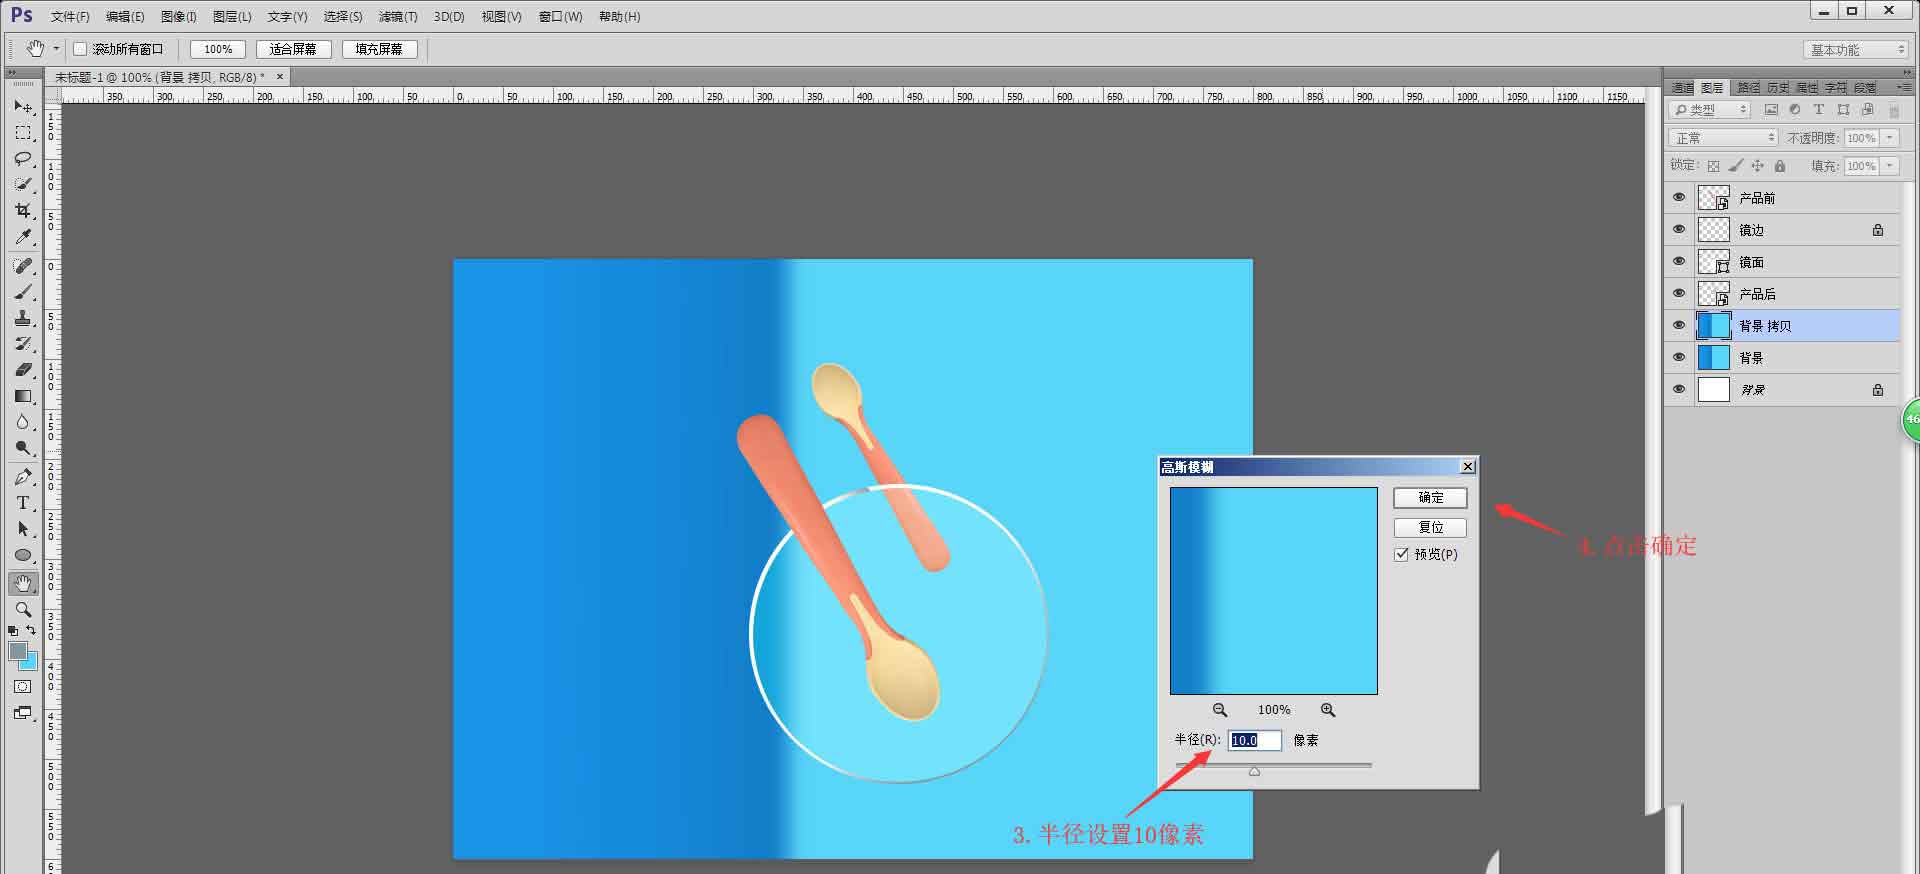Screen dimensions: 1920x874
Task: Turn layer filtering on or off
Action: [1893, 110]
